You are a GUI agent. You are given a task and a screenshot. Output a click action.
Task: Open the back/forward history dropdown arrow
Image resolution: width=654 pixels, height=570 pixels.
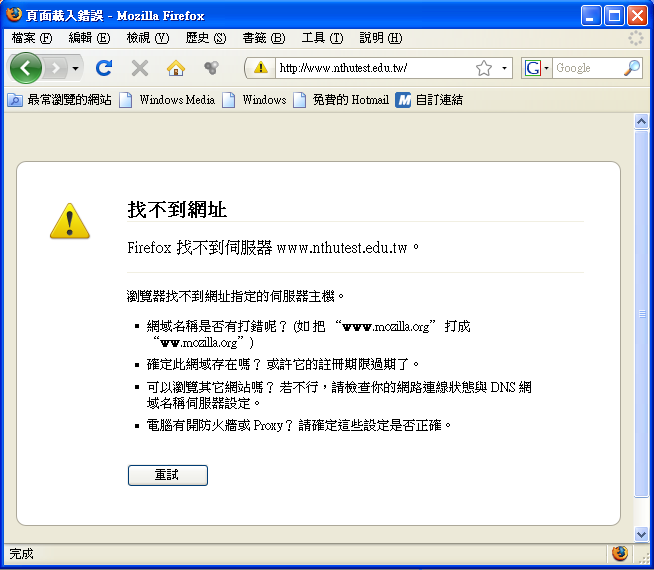pyautogui.click(x=76, y=68)
